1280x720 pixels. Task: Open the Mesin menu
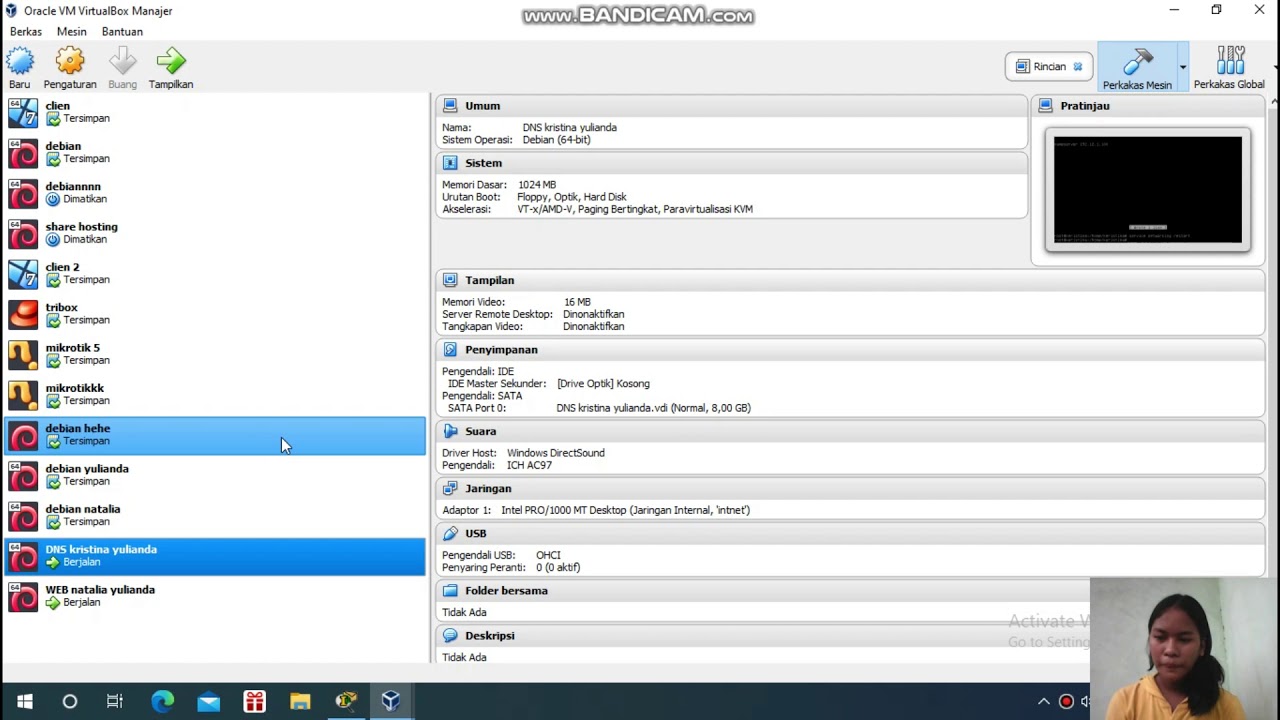coord(71,32)
